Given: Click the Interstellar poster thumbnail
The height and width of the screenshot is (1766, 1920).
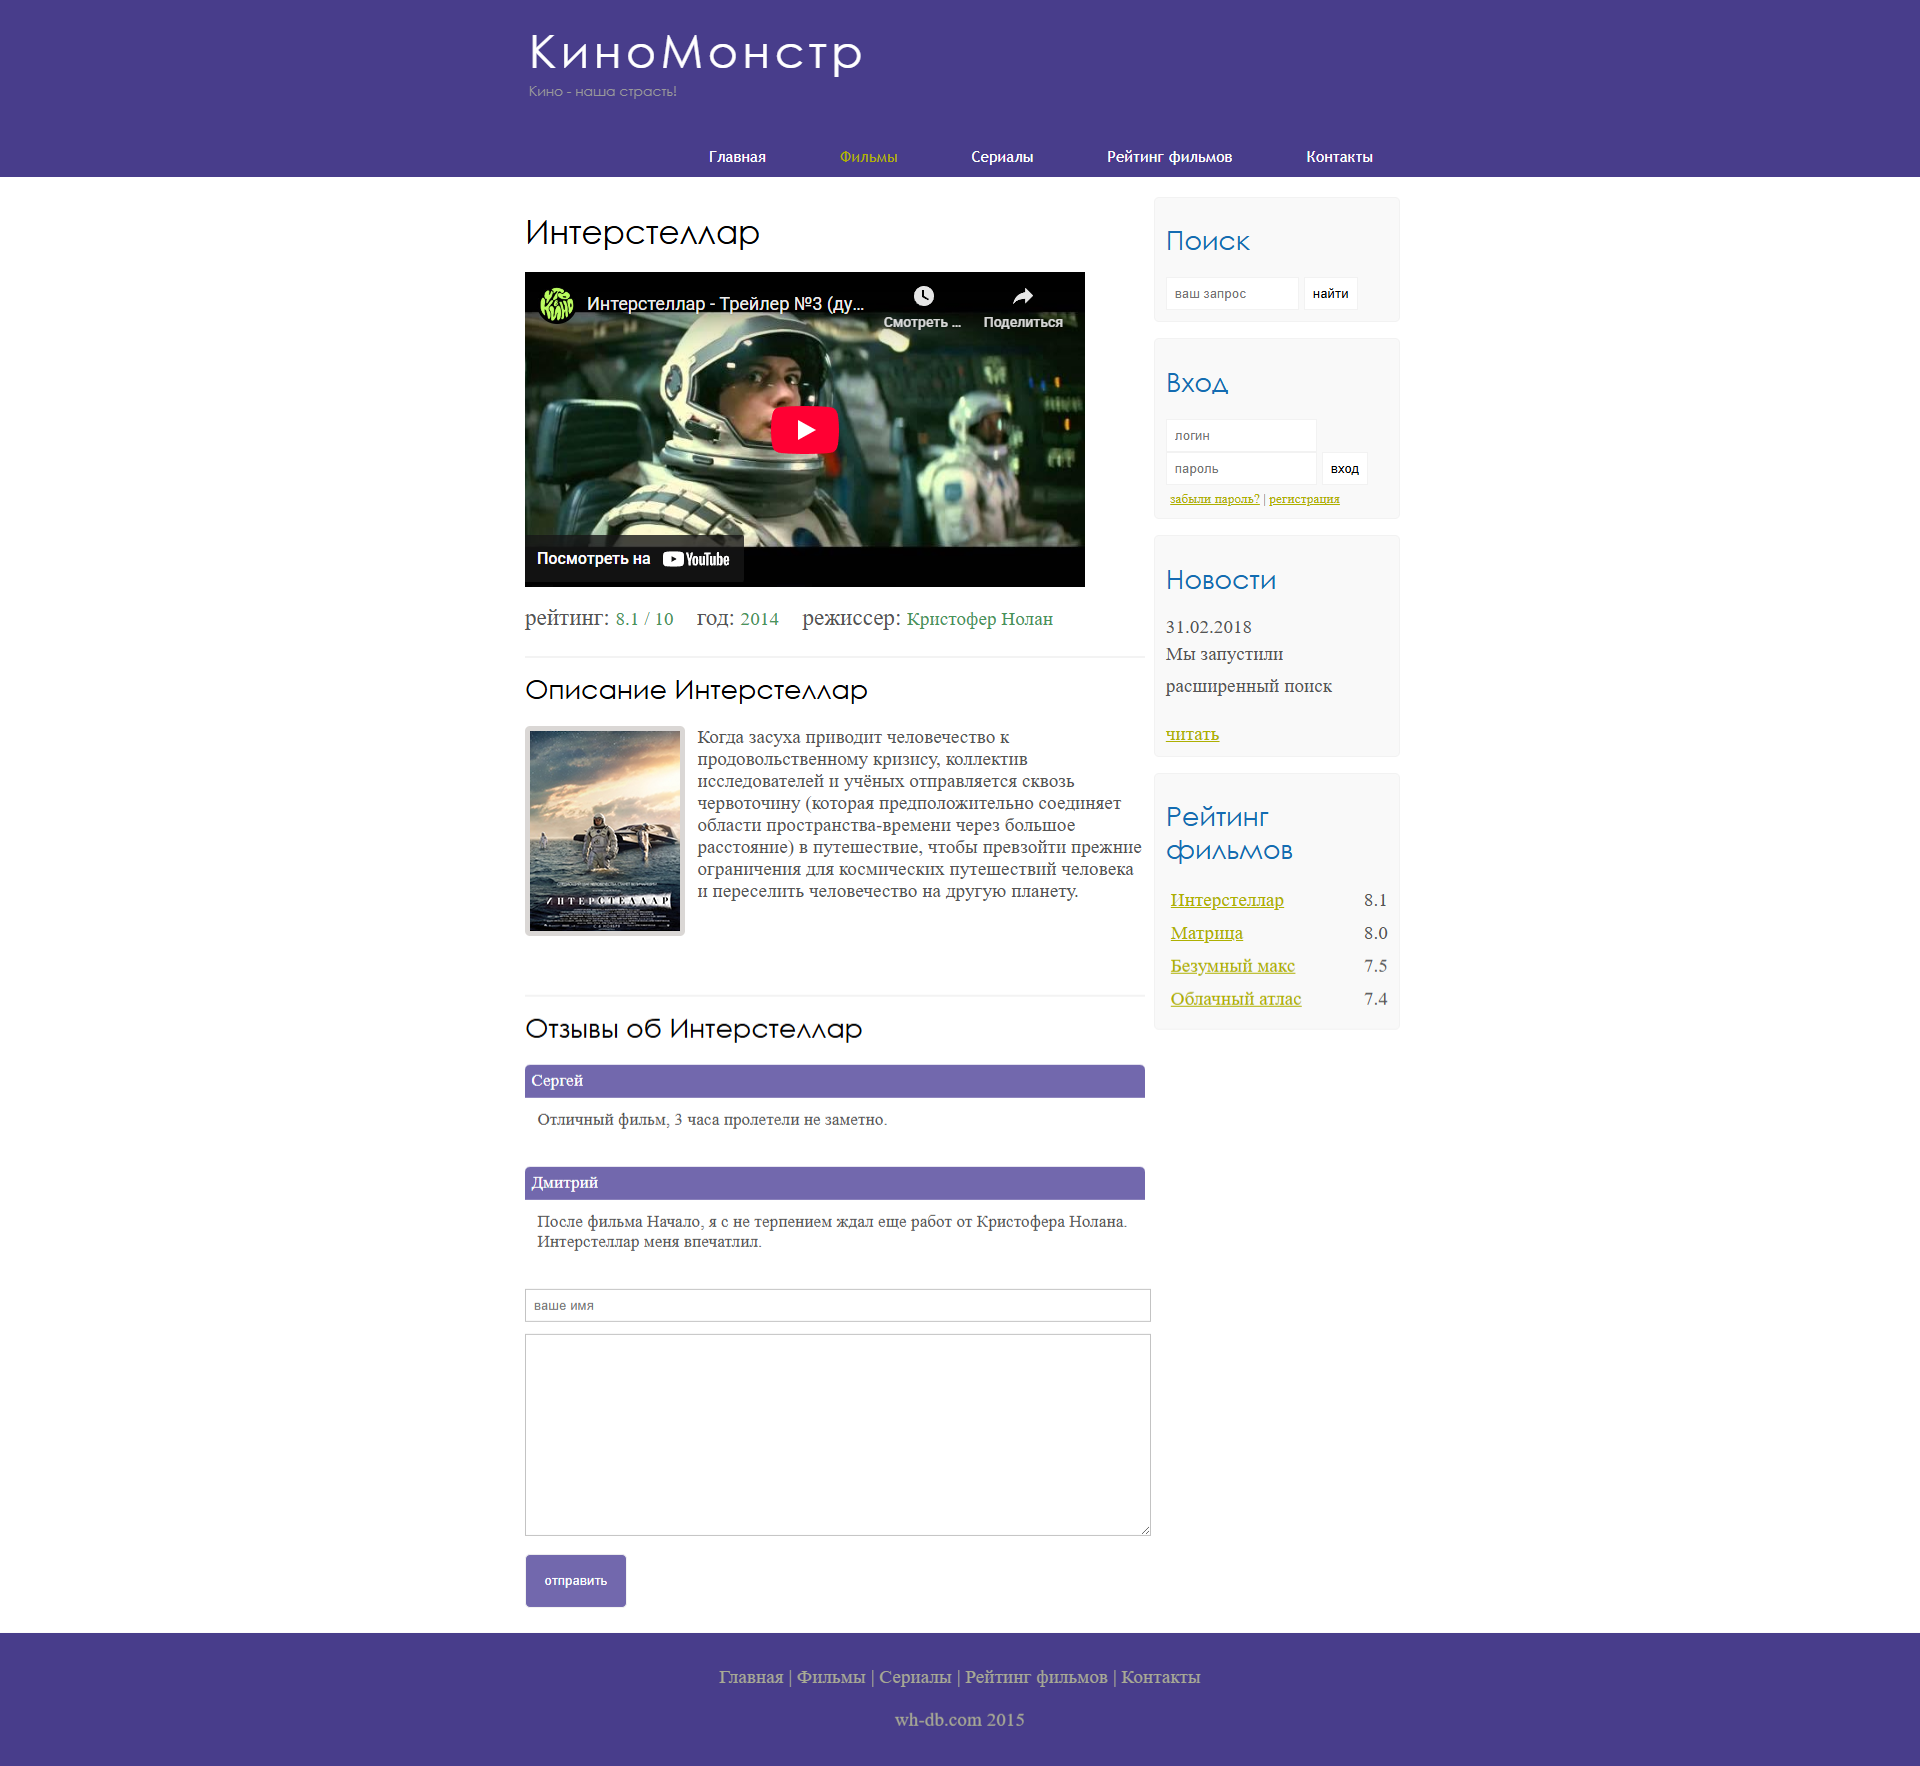Looking at the screenshot, I should (x=605, y=831).
